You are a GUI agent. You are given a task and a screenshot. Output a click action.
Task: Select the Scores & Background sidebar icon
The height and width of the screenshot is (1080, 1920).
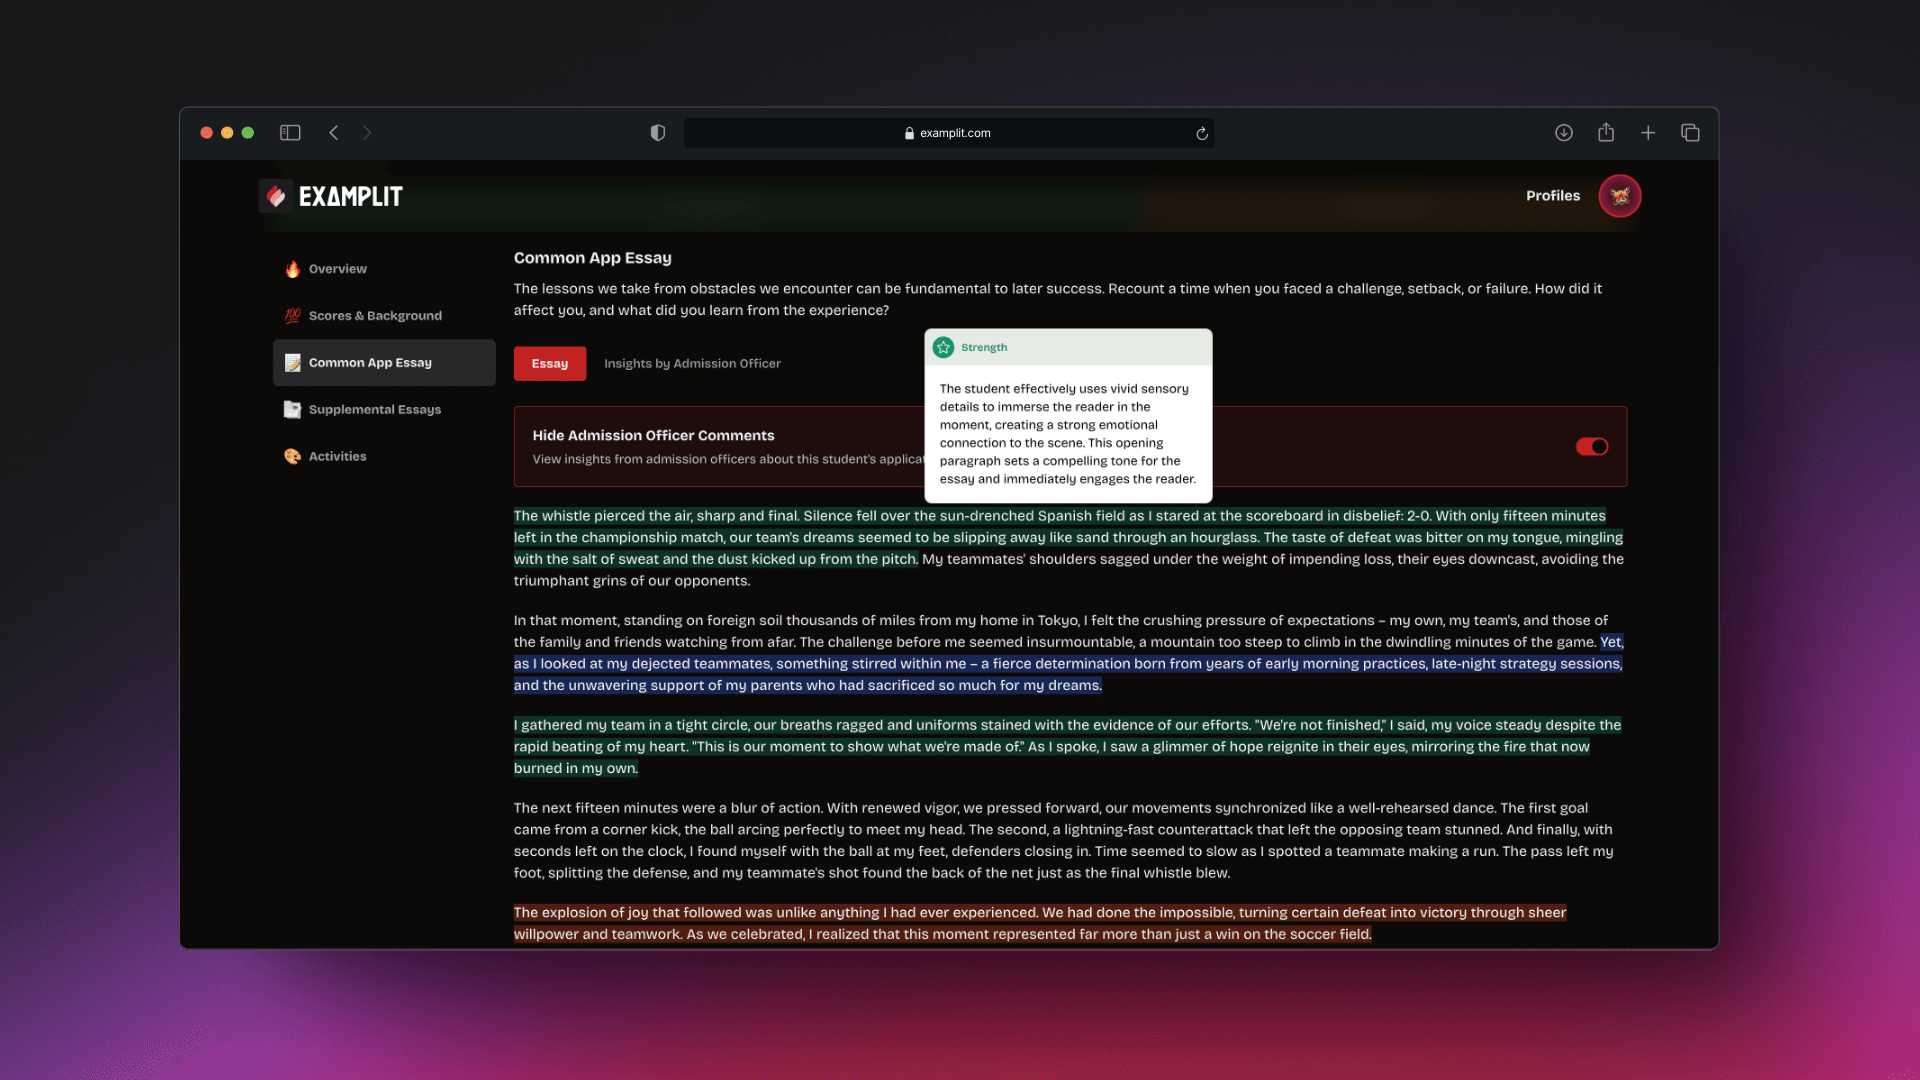[293, 315]
